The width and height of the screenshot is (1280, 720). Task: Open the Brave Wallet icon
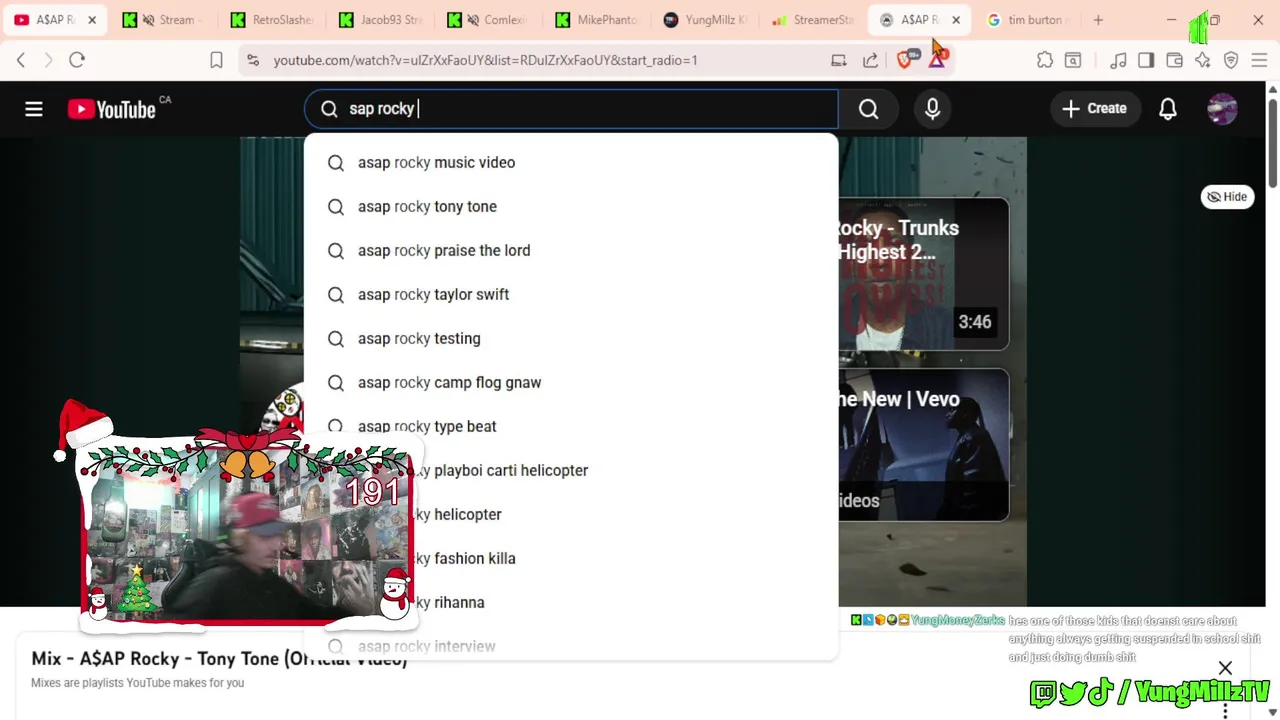[x=1175, y=60]
